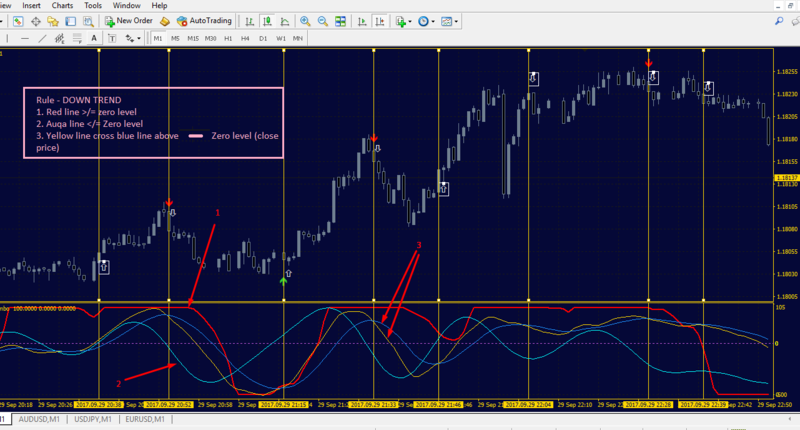Viewport: 800px width, 430px height.
Task: Switch timeframe to H4
Action: tap(245, 38)
